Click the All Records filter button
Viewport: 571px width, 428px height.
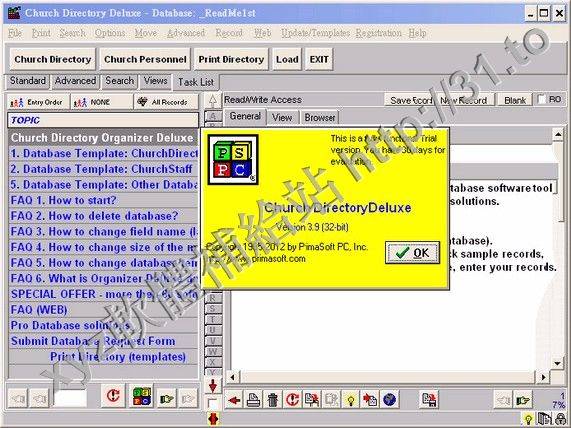coord(166,102)
